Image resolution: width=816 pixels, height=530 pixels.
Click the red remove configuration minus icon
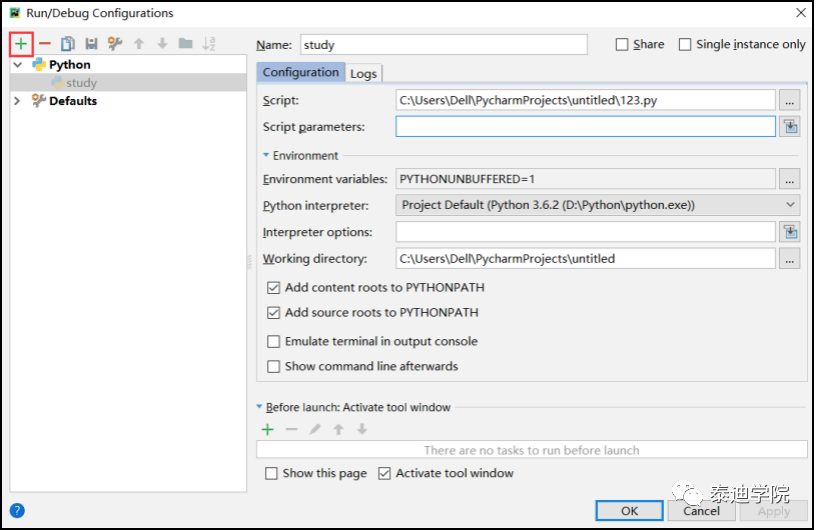44,44
